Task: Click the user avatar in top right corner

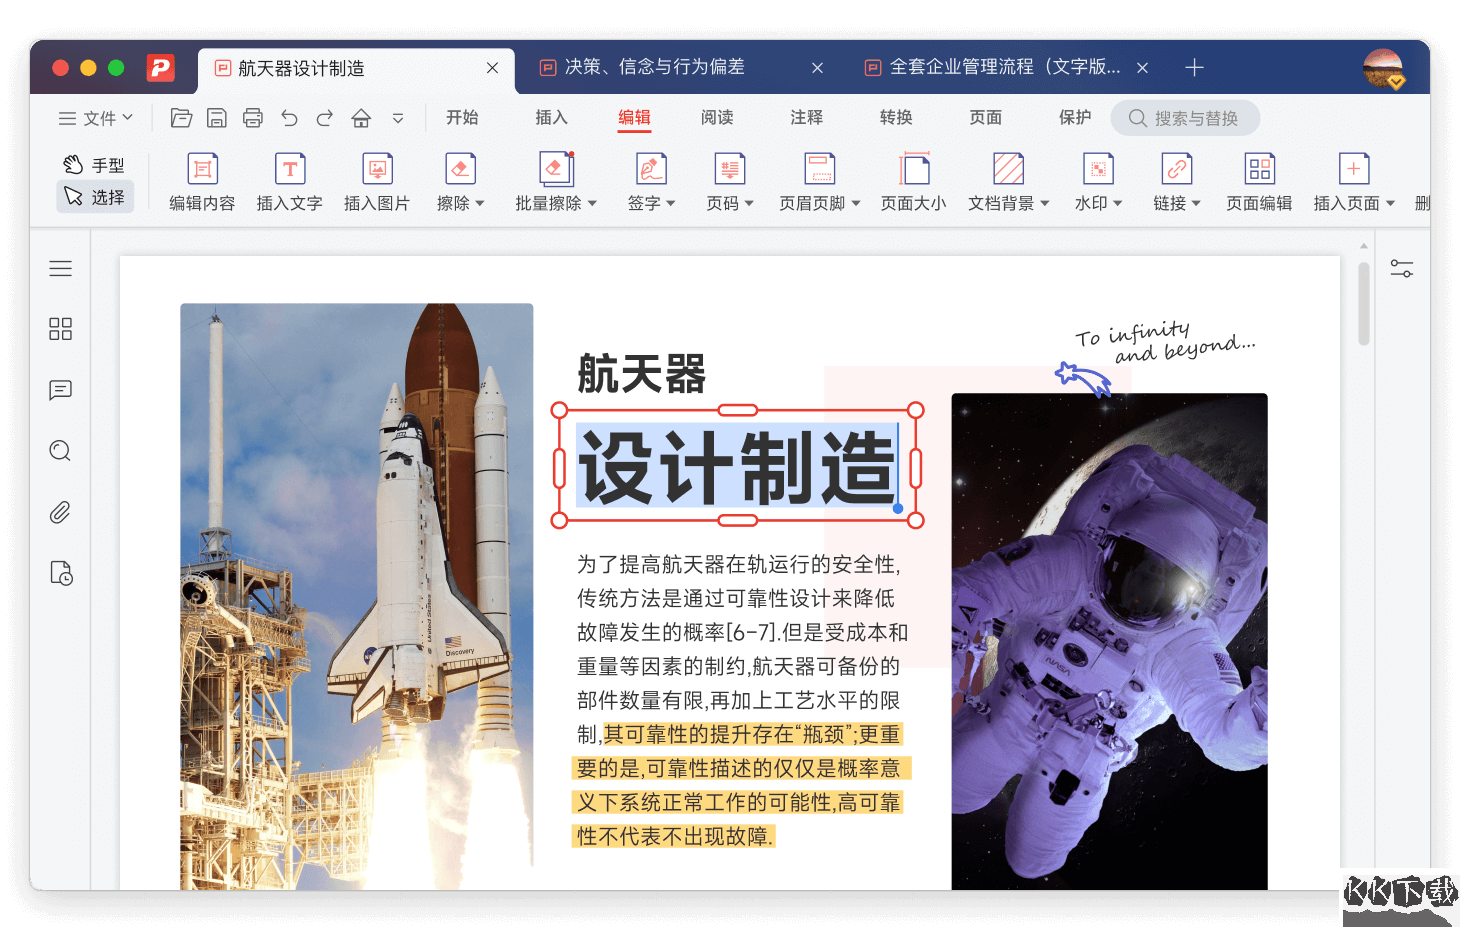Action: (x=1382, y=68)
